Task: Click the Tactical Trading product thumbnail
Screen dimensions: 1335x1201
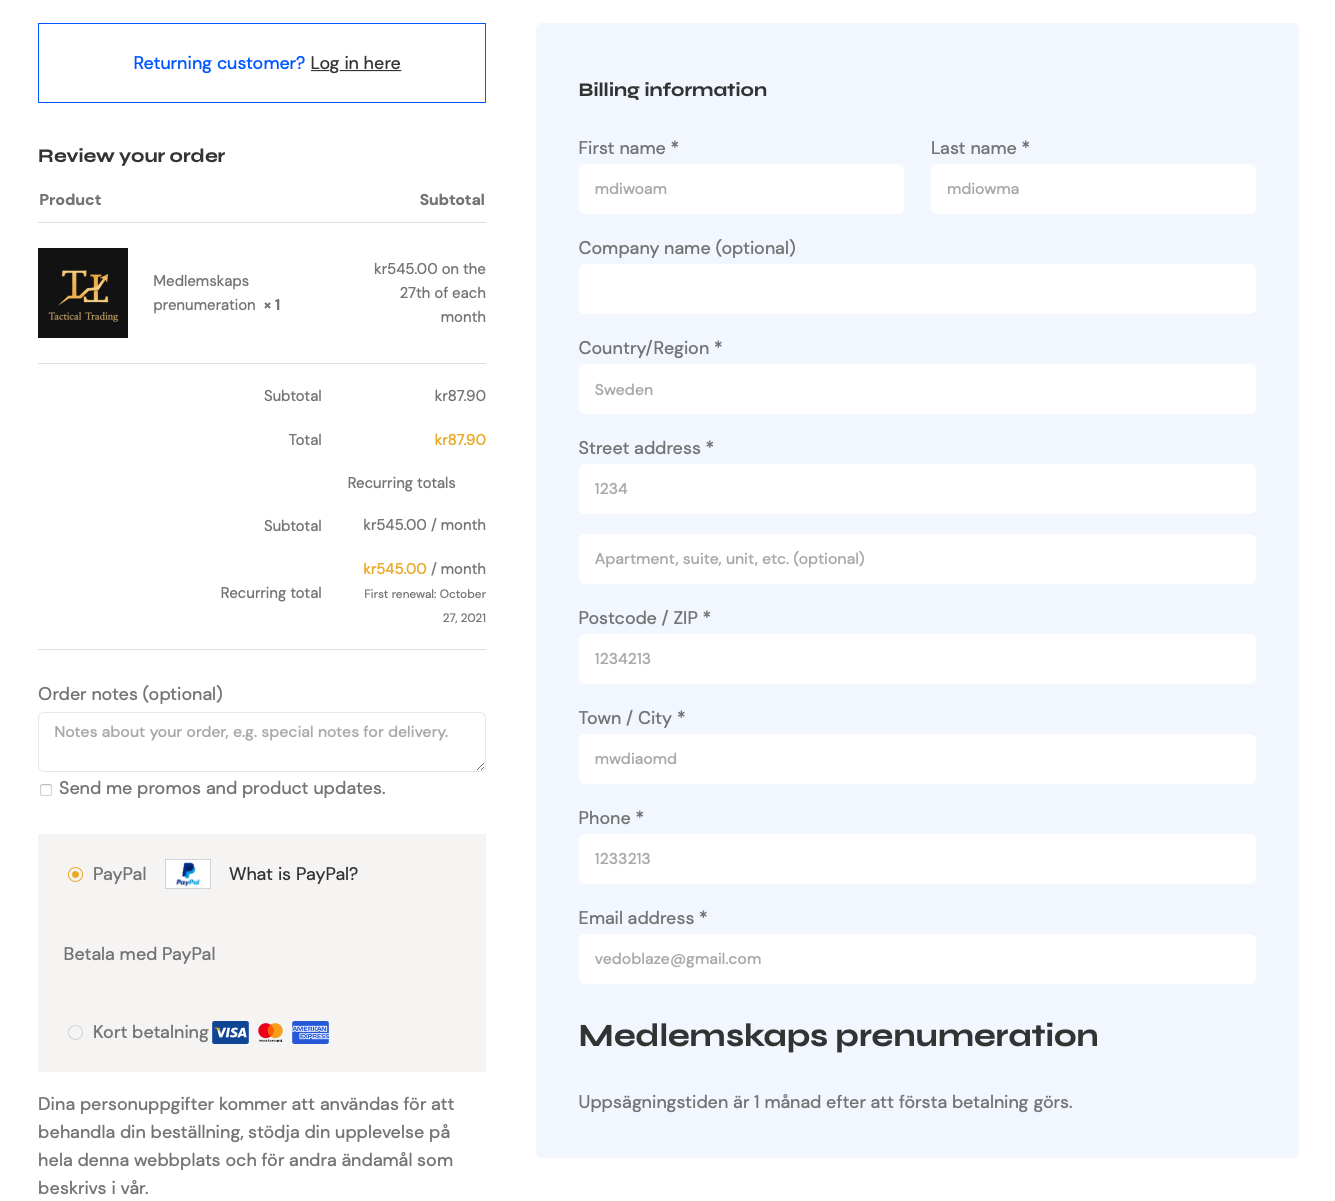Action: (x=83, y=293)
